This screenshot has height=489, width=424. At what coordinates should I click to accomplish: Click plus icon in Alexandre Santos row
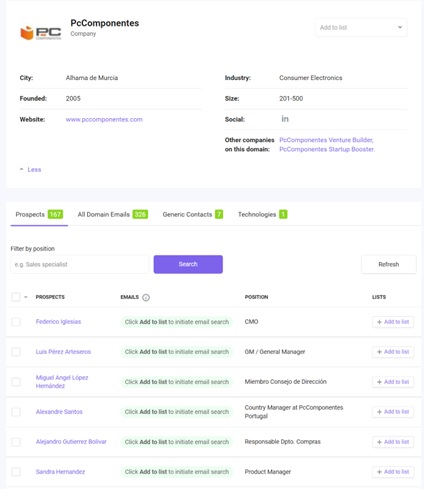pos(379,412)
